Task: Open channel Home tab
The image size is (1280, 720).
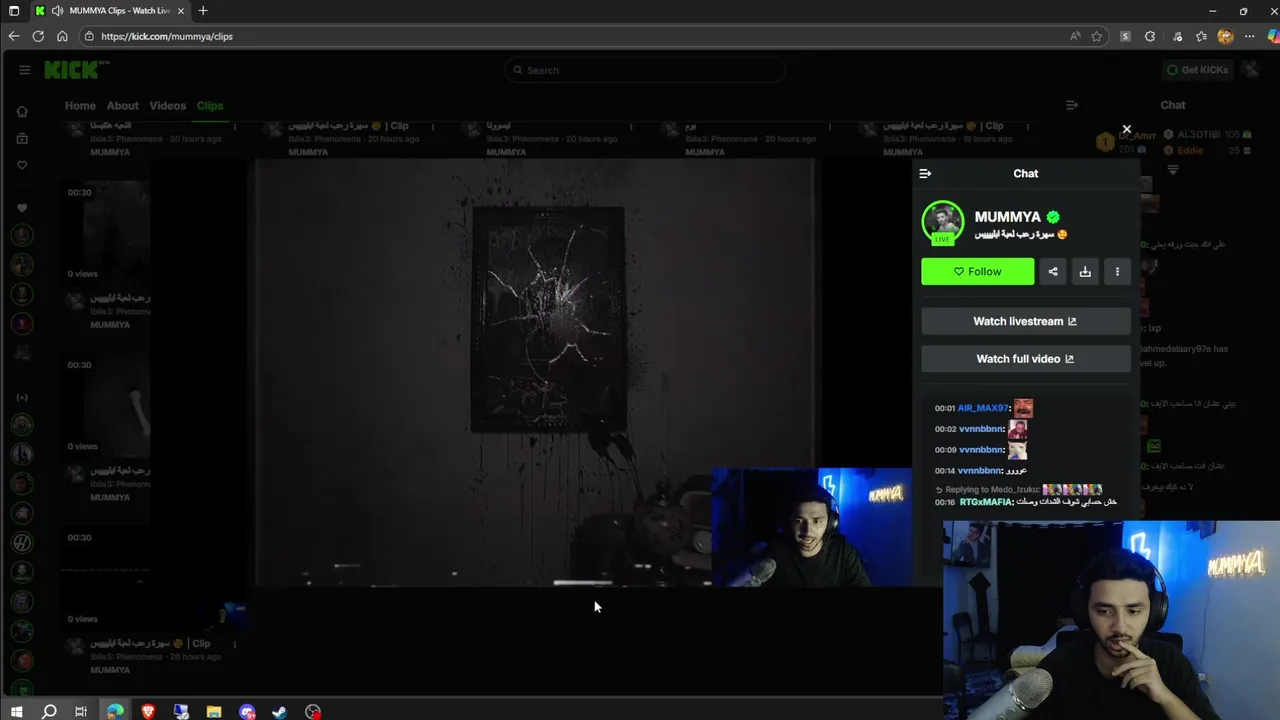Action: 80,106
